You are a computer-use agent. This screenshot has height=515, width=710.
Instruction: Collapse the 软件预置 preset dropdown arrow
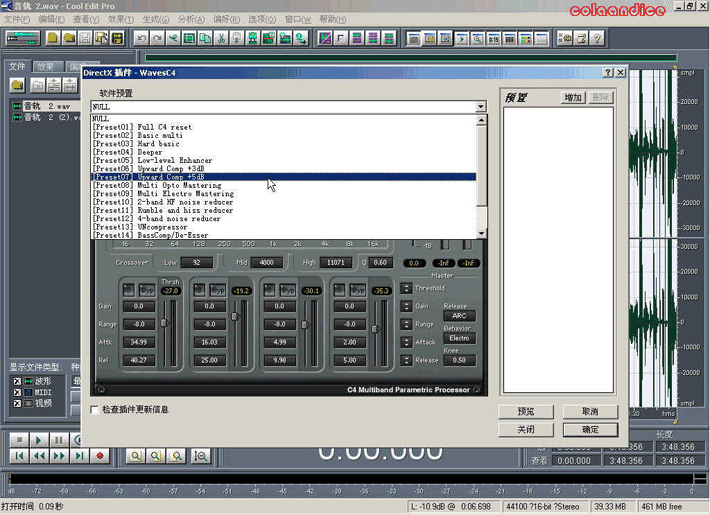[x=481, y=107]
